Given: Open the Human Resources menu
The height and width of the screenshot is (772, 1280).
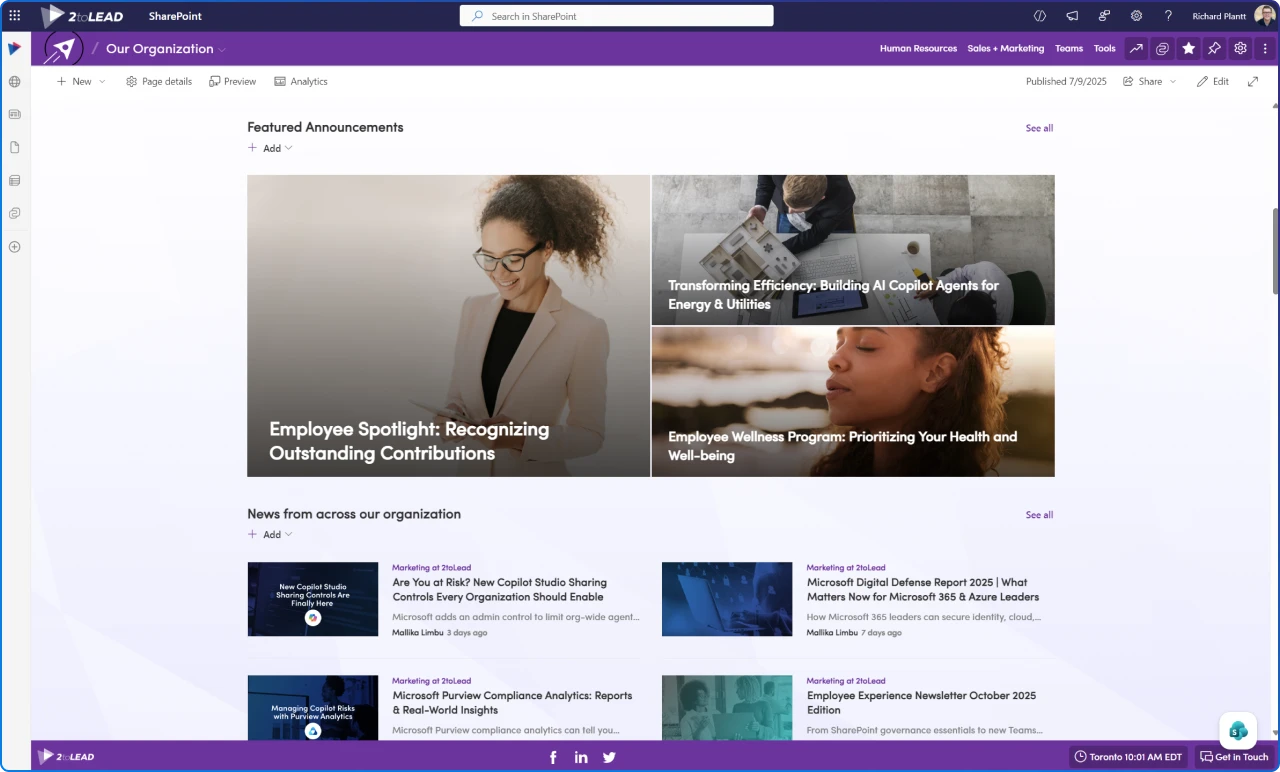Looking at the screenshot, I should 918,47.
